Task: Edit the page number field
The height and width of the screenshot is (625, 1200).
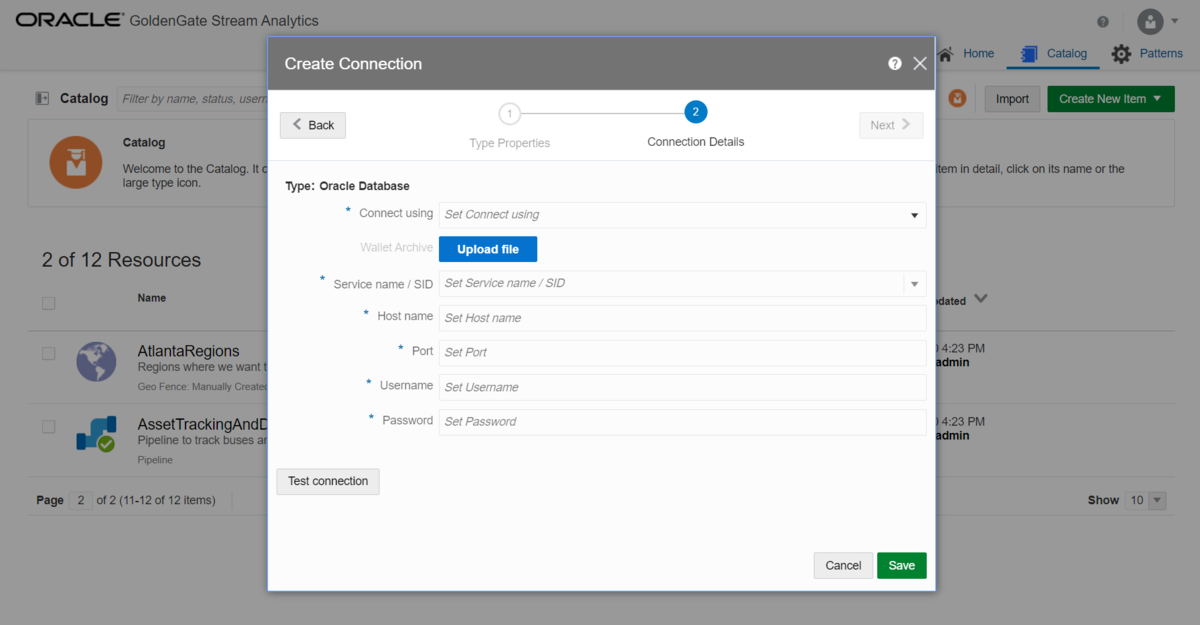Action: (x=81, y=500)
